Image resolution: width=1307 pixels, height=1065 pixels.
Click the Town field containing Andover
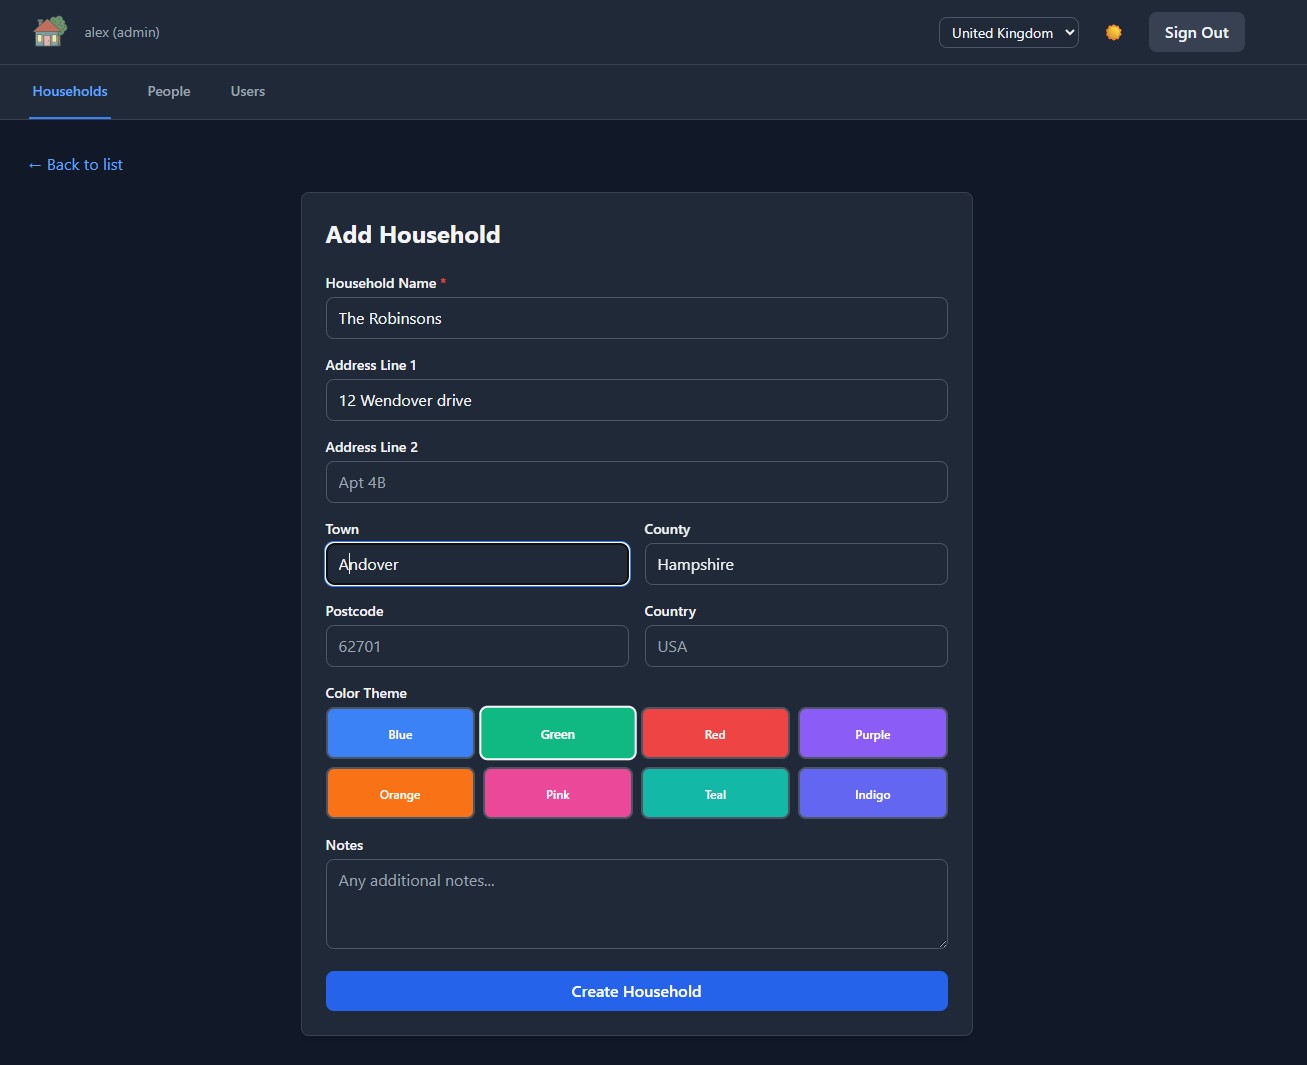(477, 564)
